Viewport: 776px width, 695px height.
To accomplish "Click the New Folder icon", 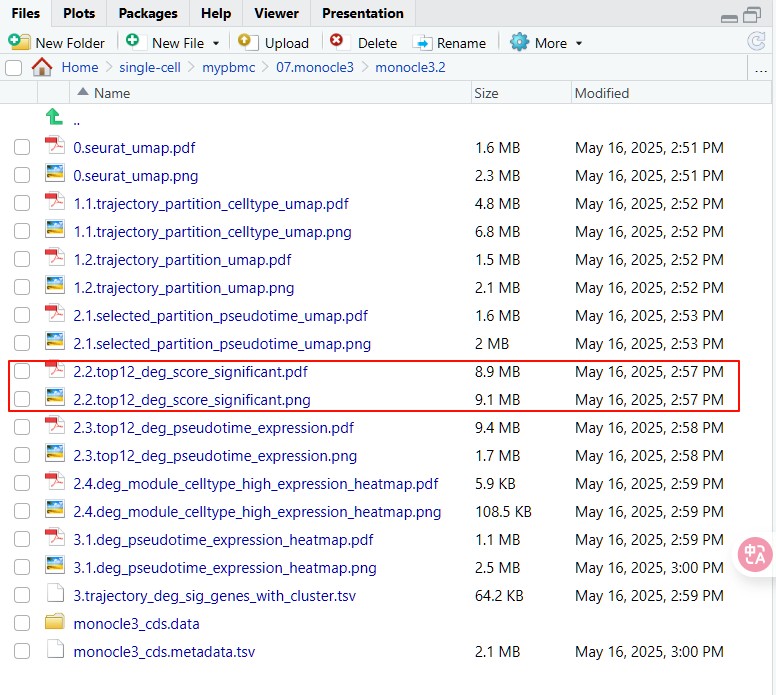I will [x=19, y=42].
